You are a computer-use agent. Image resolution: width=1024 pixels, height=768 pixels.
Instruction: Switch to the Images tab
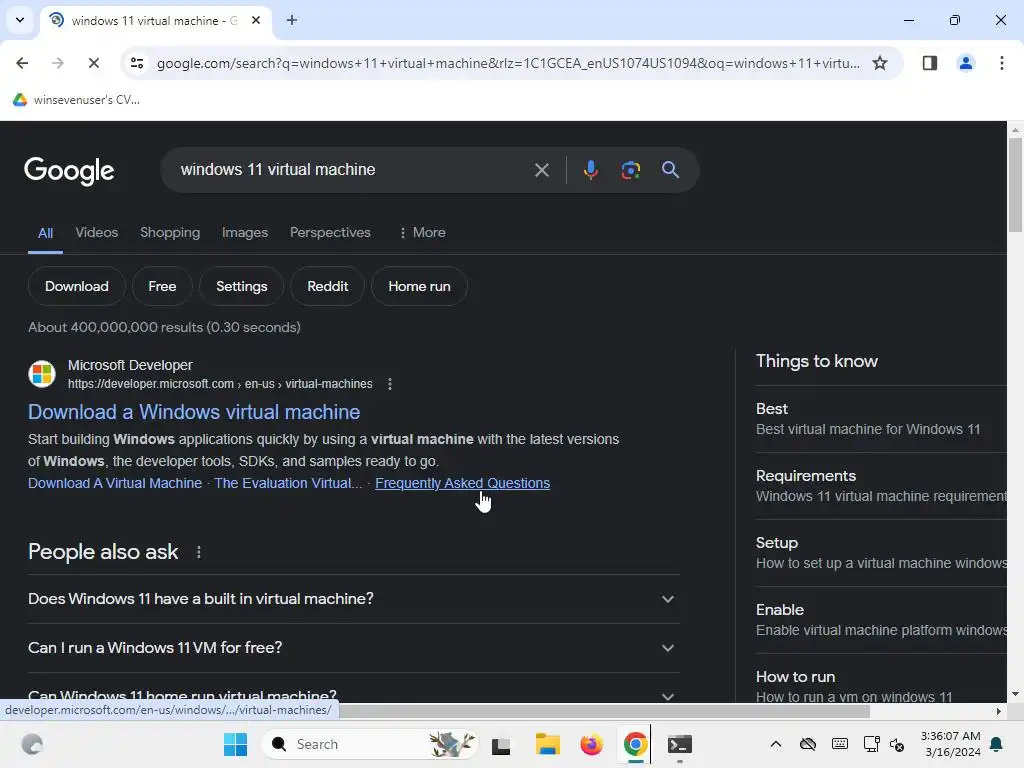tap(245, 232)
